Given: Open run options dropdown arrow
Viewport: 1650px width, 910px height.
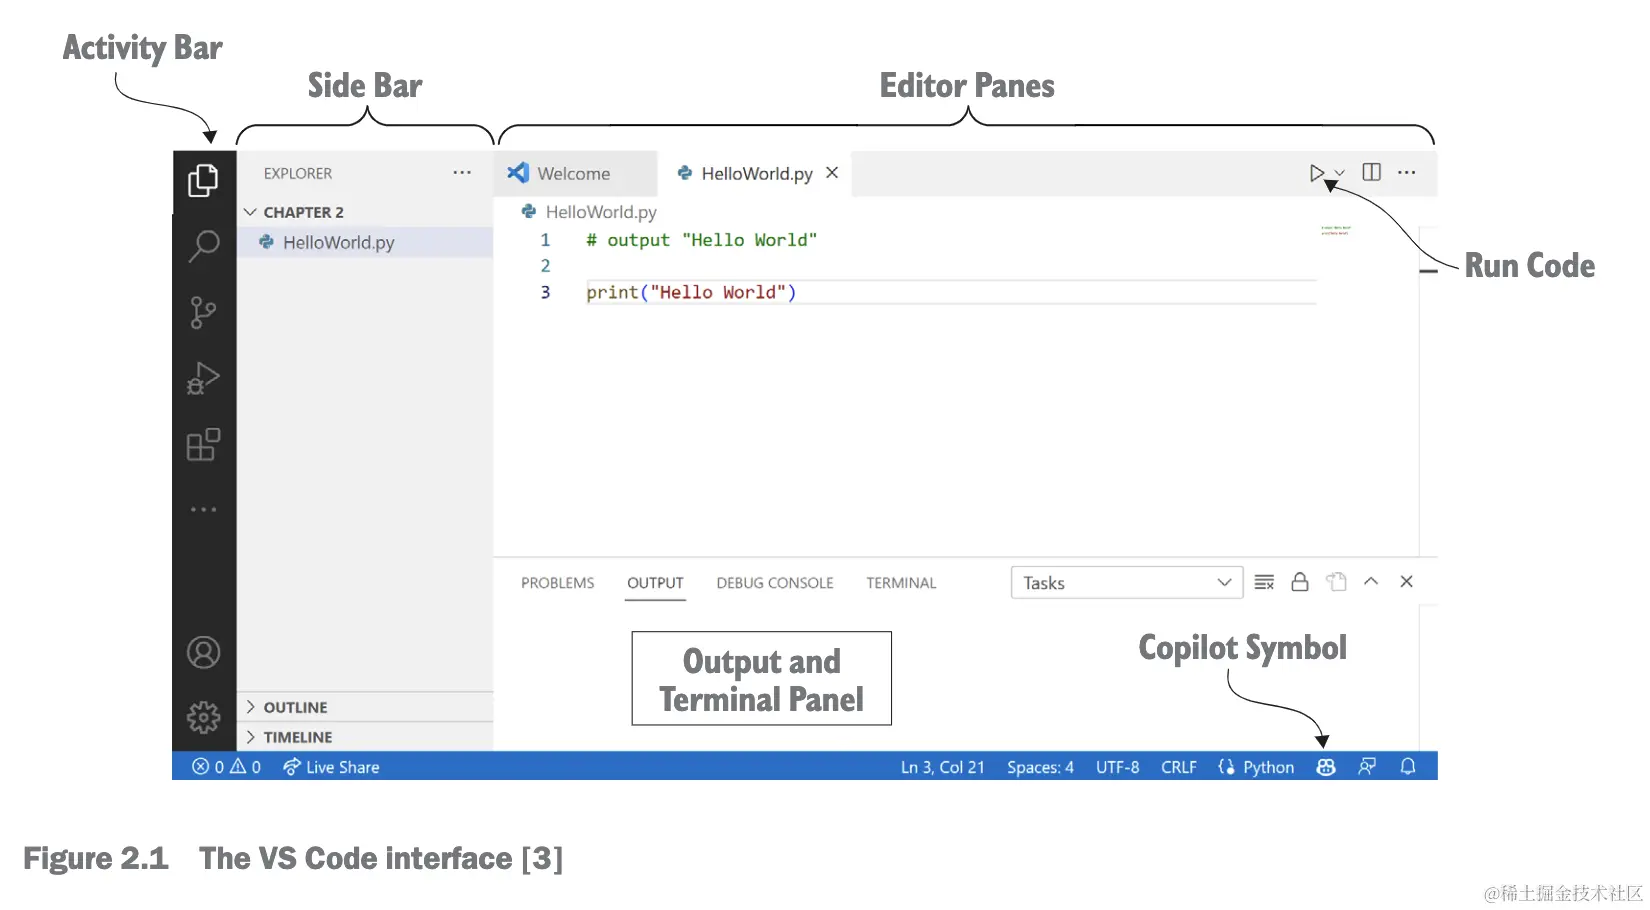Looking at the screenshot, I should (x=1339, y=173).
